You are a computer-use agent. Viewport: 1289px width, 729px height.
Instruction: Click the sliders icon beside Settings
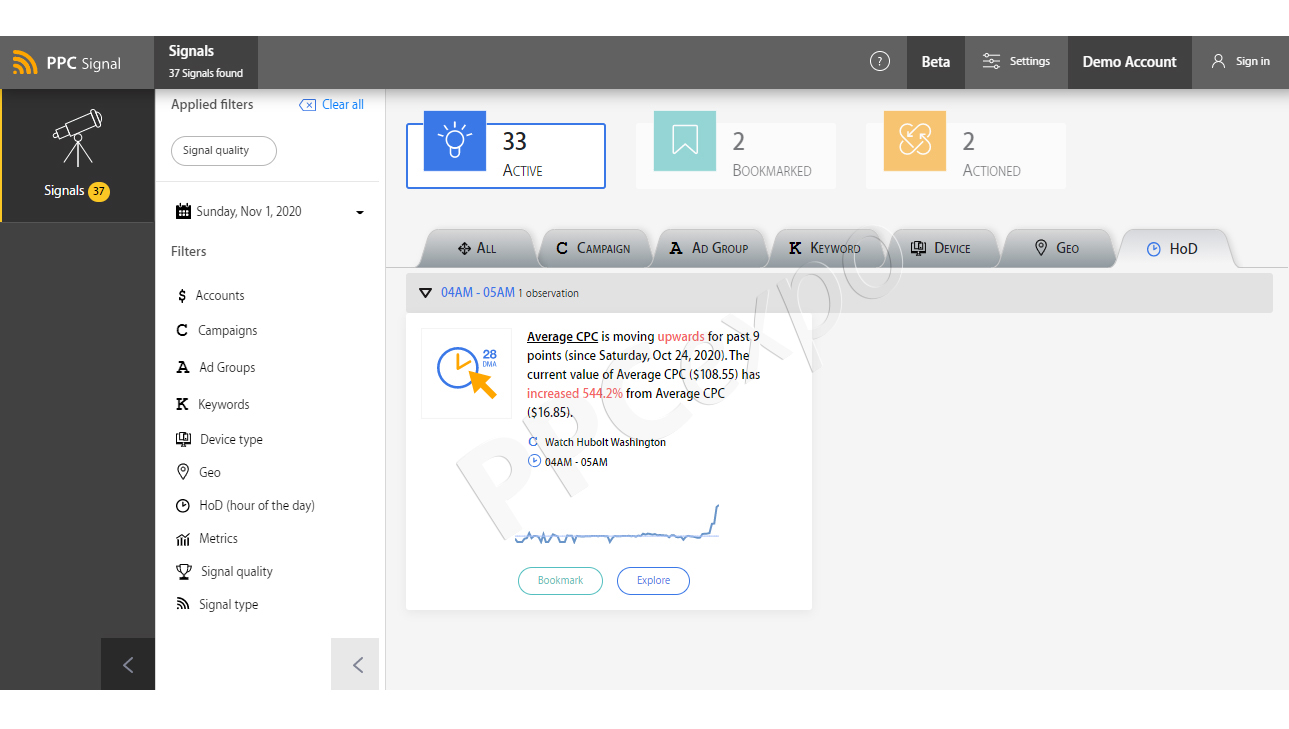pyautogui.click(x=991, y=62)
